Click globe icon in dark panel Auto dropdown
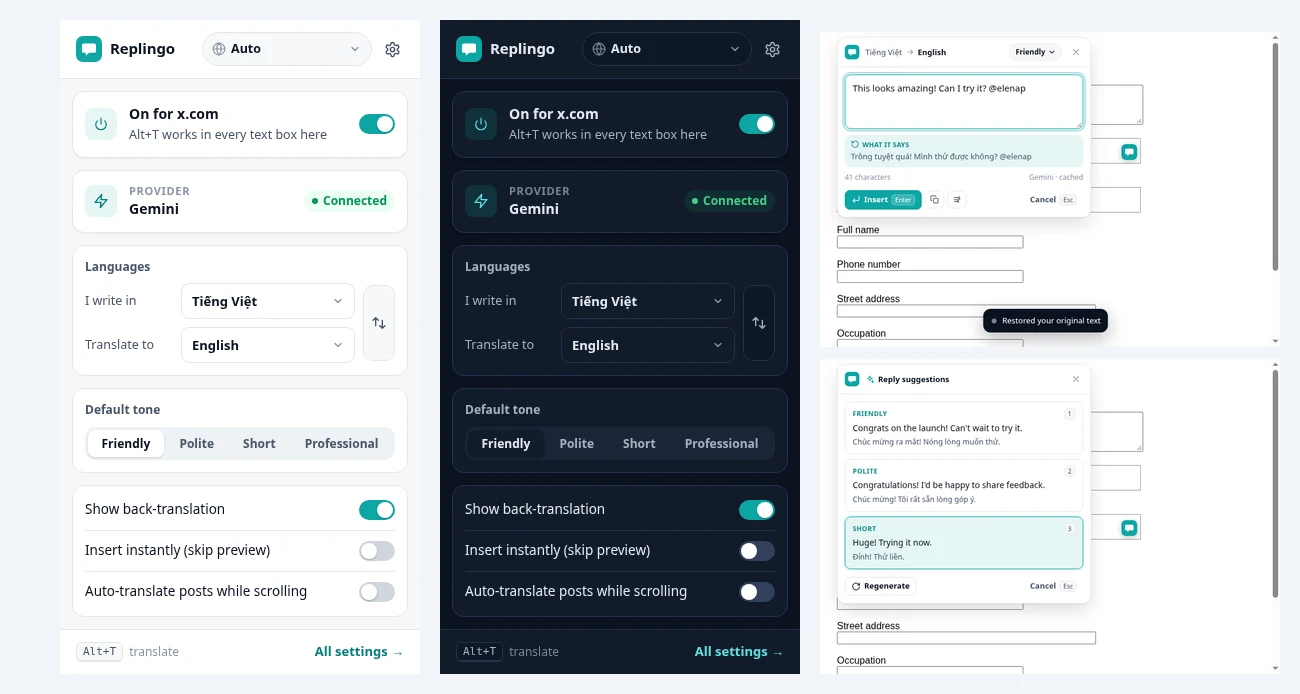Image resolution: width=1300 pixels, height=694 pixels. pos(599,49)
